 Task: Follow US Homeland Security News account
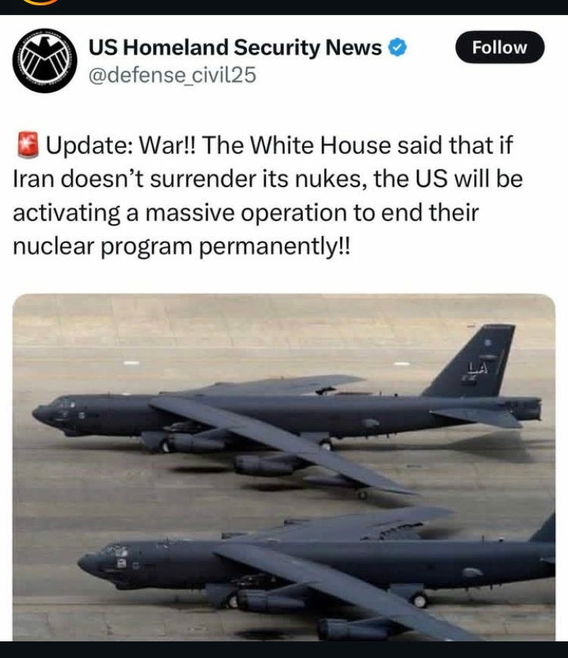(500, 47)
